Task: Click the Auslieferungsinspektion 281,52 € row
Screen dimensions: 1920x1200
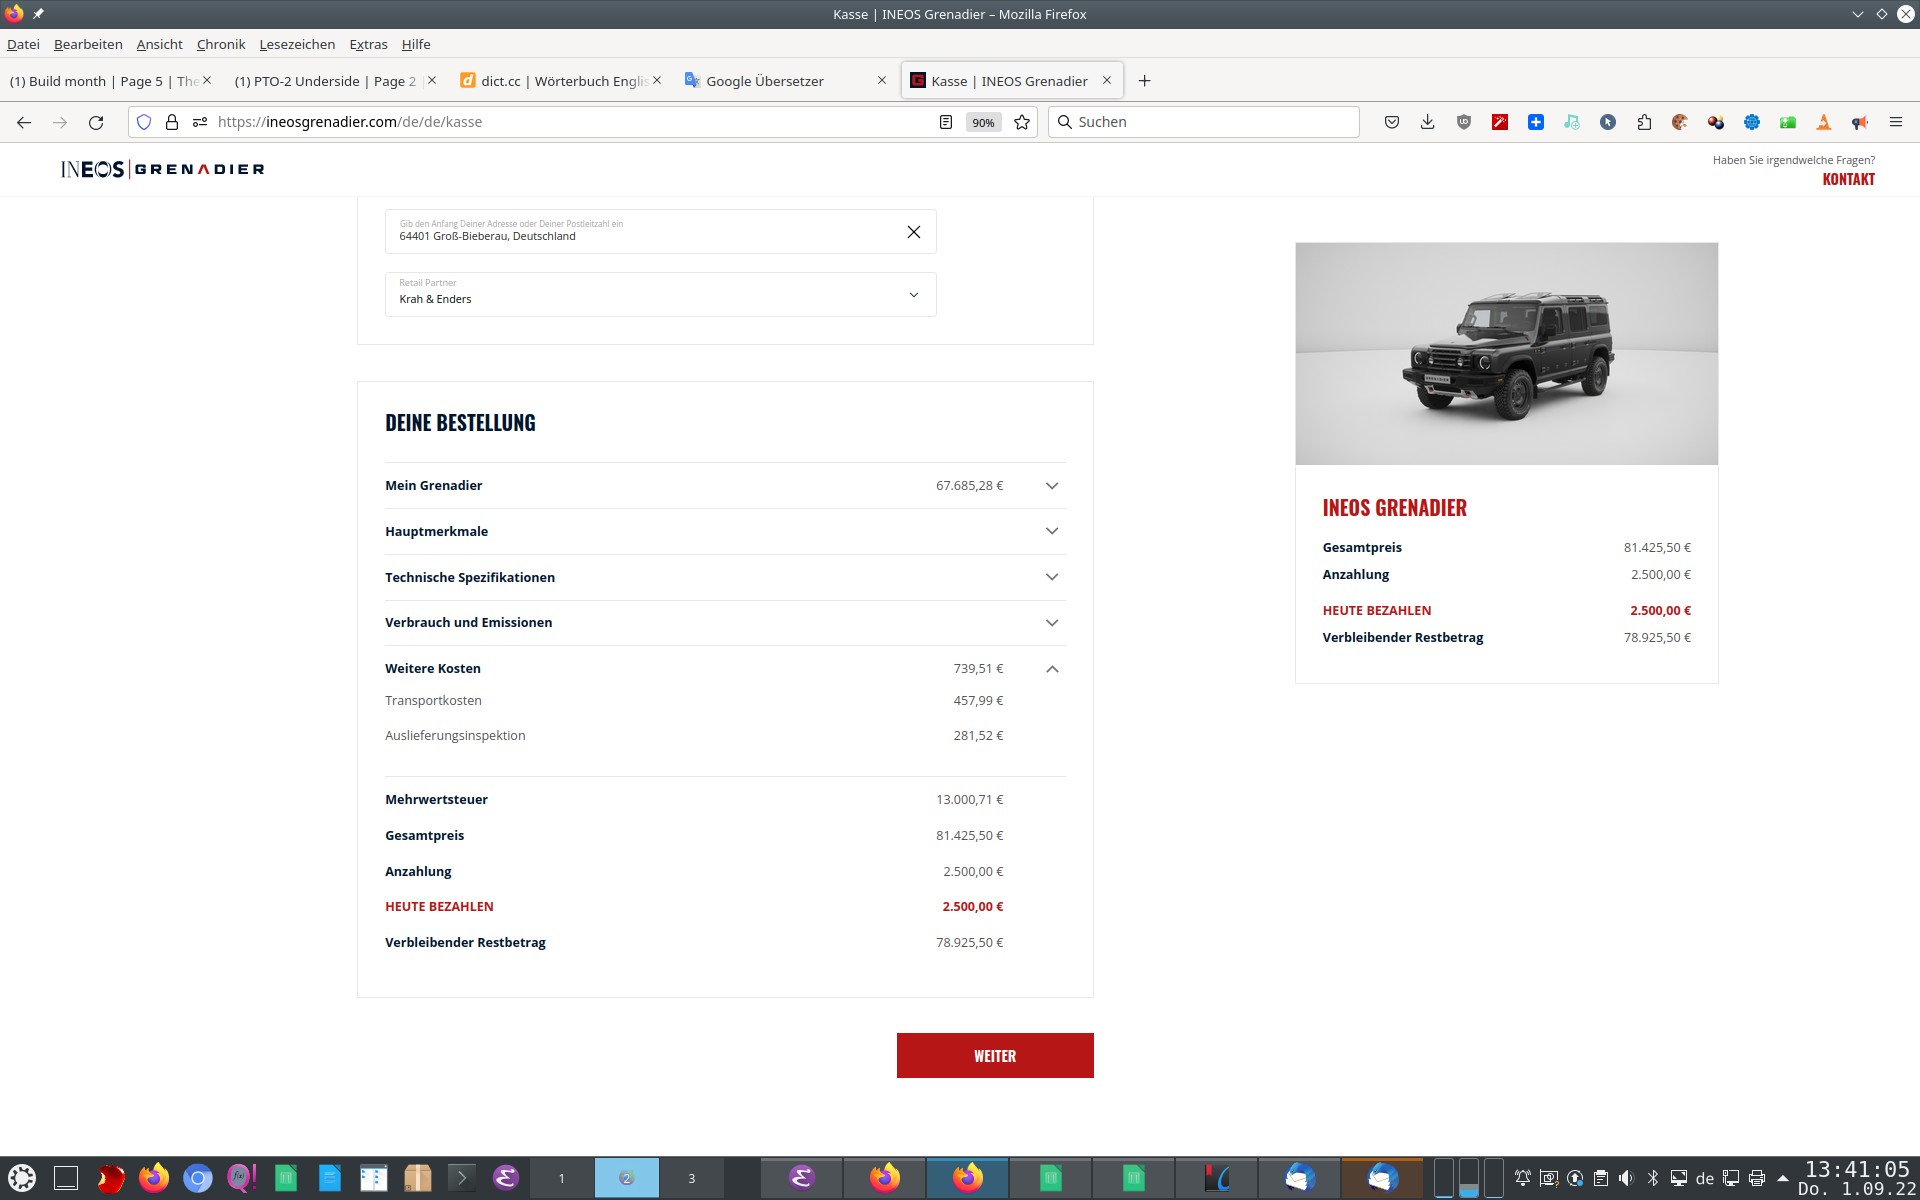Action: click(x=694, y=735)
